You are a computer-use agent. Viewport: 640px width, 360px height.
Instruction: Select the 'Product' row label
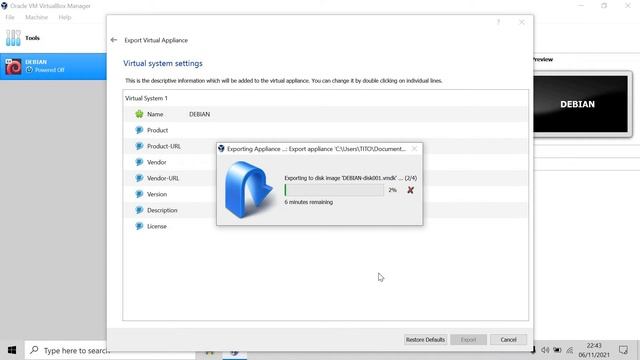tap(158, 130)
